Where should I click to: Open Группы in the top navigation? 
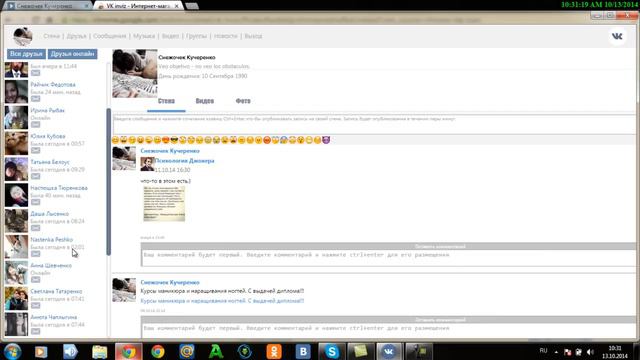(196, 36)
